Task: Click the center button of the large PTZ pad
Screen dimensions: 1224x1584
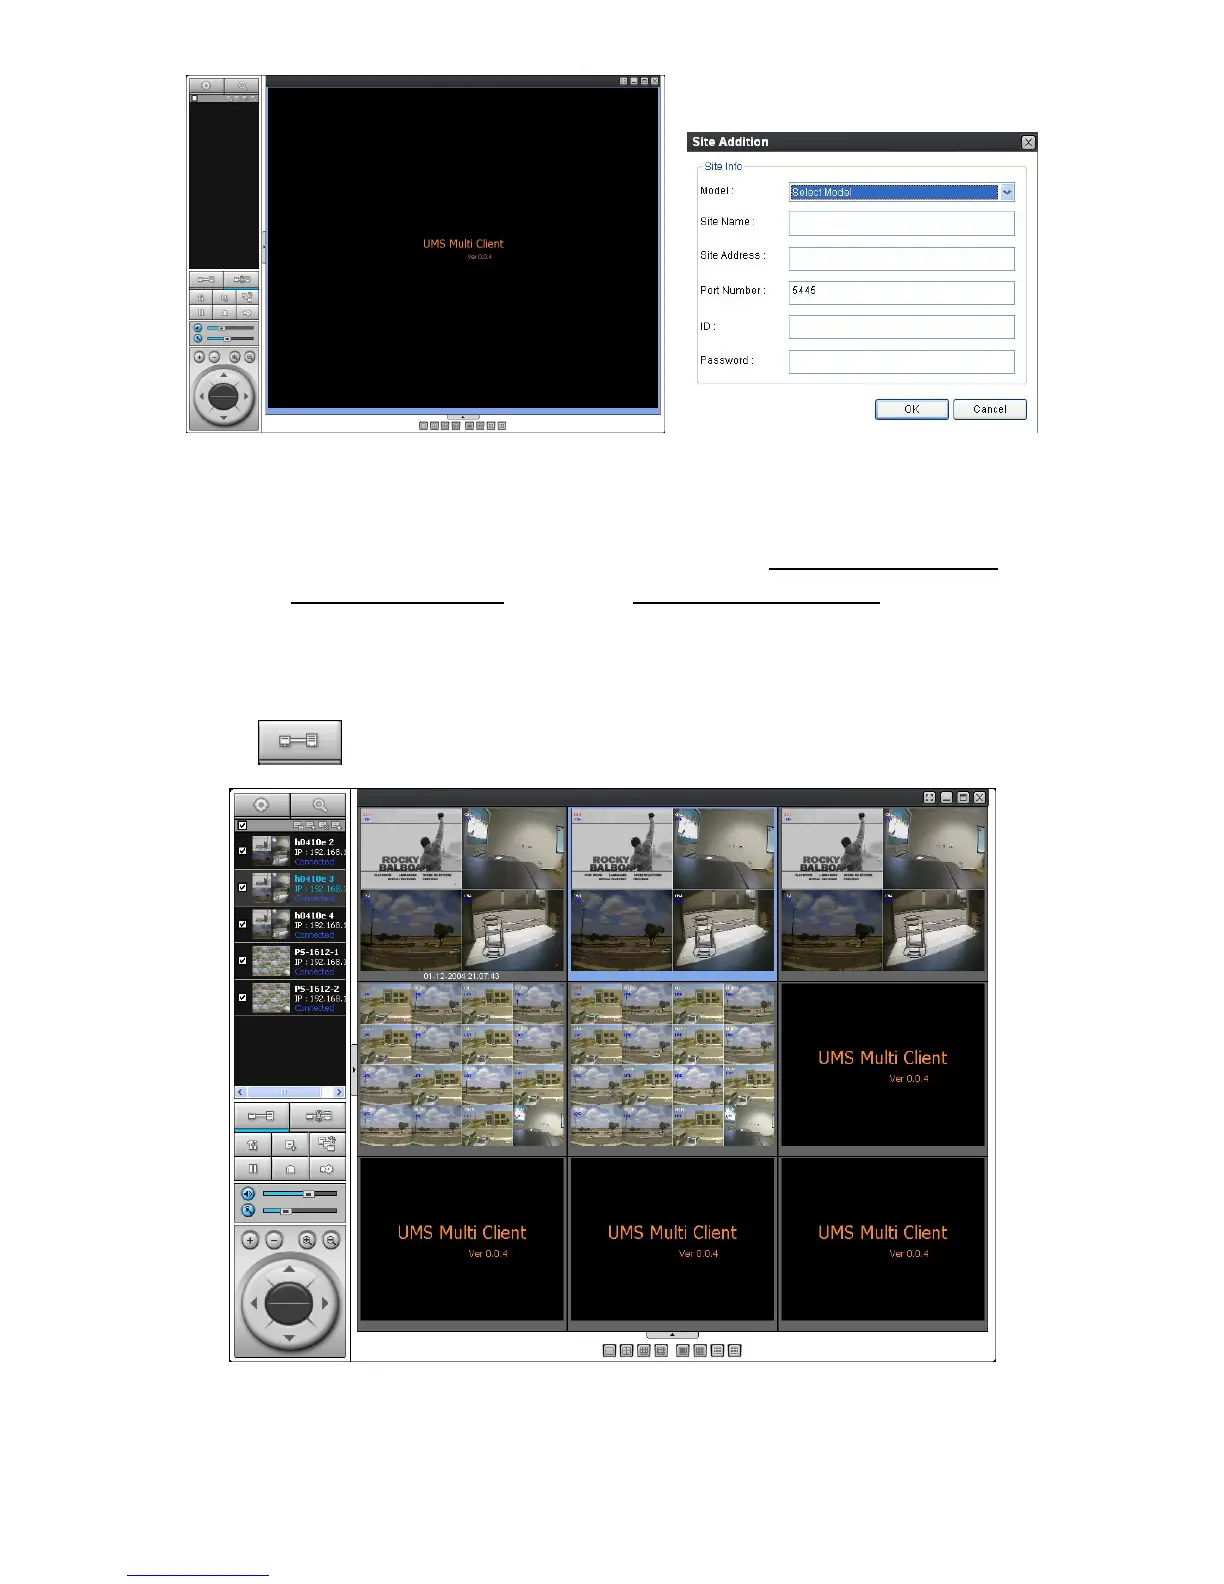Action: 290,1303
